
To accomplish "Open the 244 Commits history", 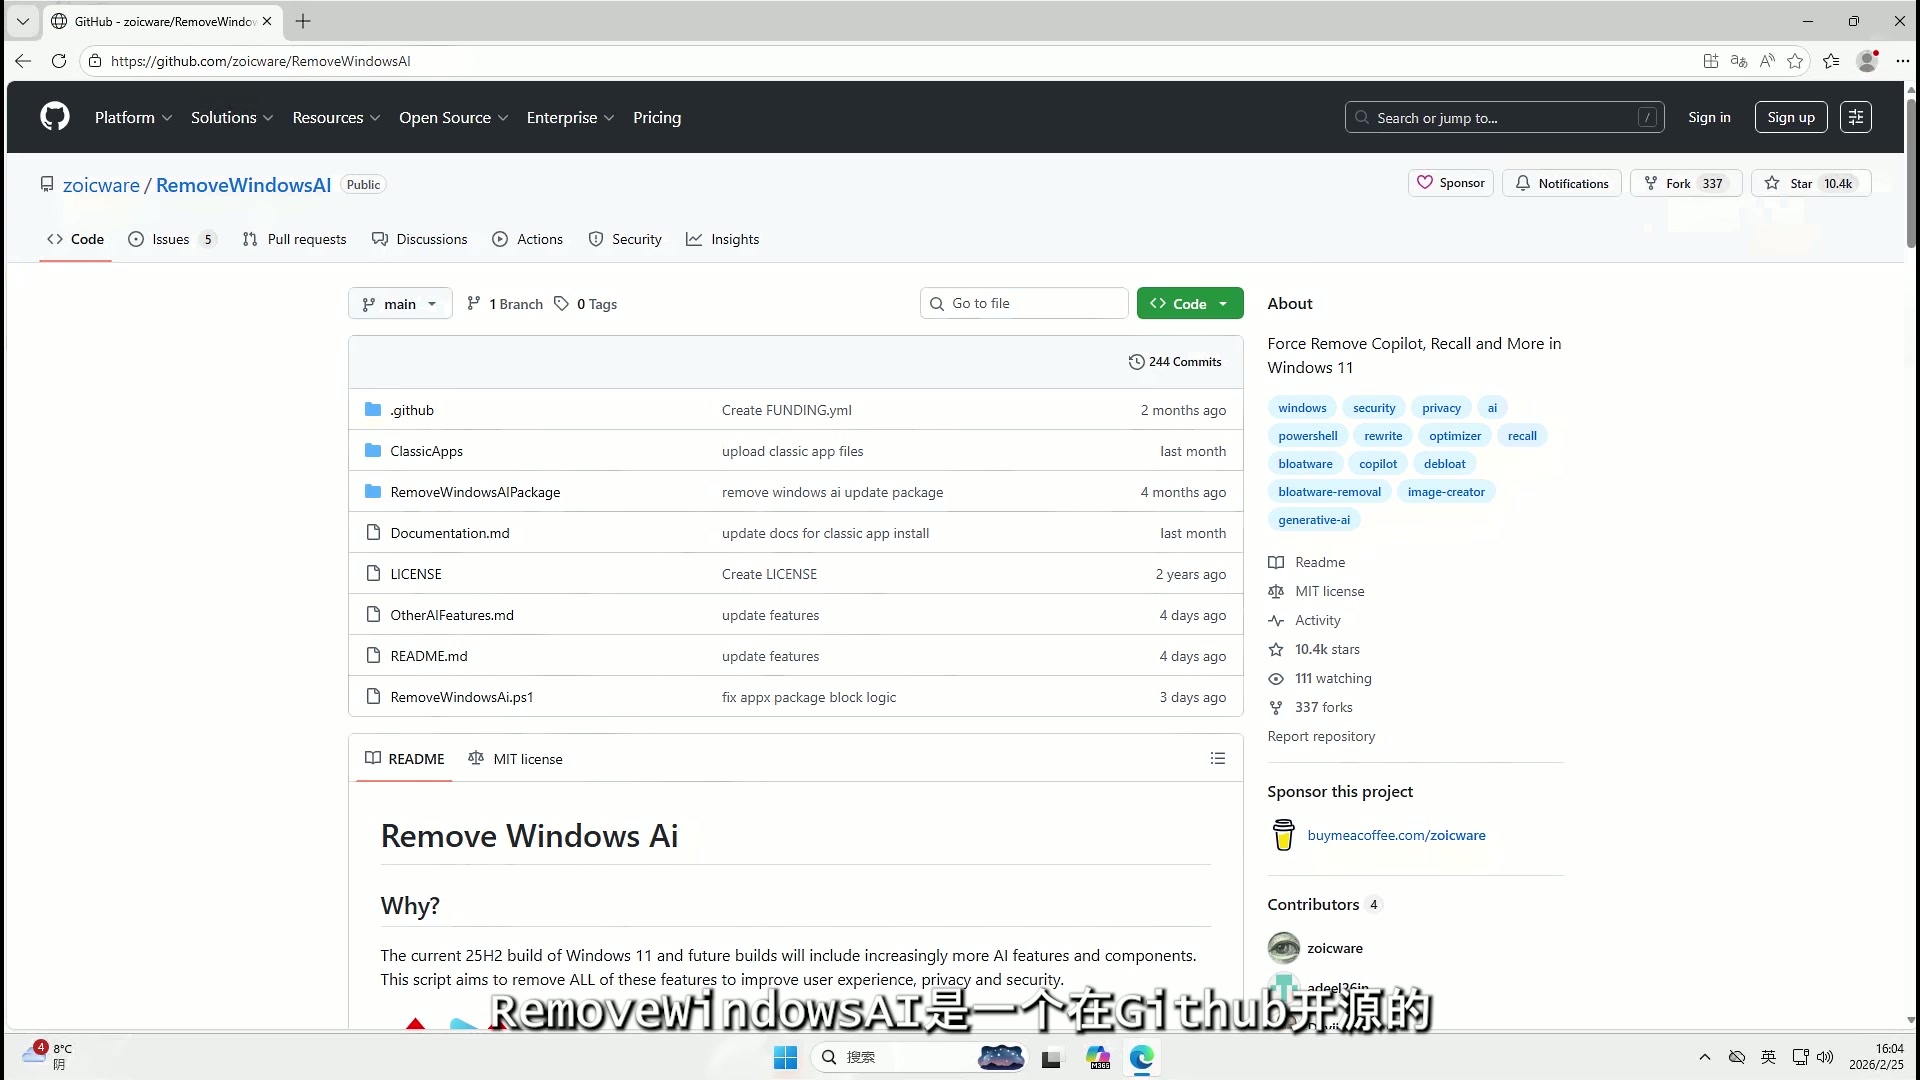I will coord(1175,362).
